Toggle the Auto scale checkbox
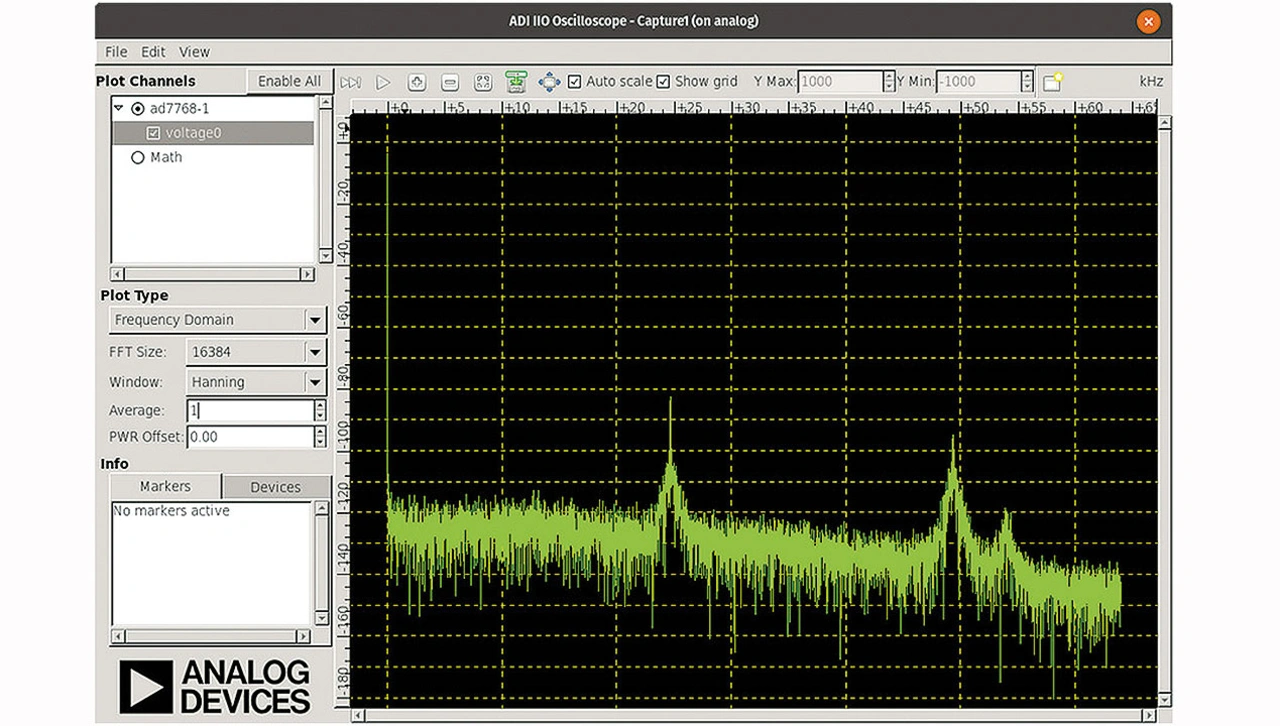Image resolution: width=1280 pixels, height=726 pixels. point(575,82)
